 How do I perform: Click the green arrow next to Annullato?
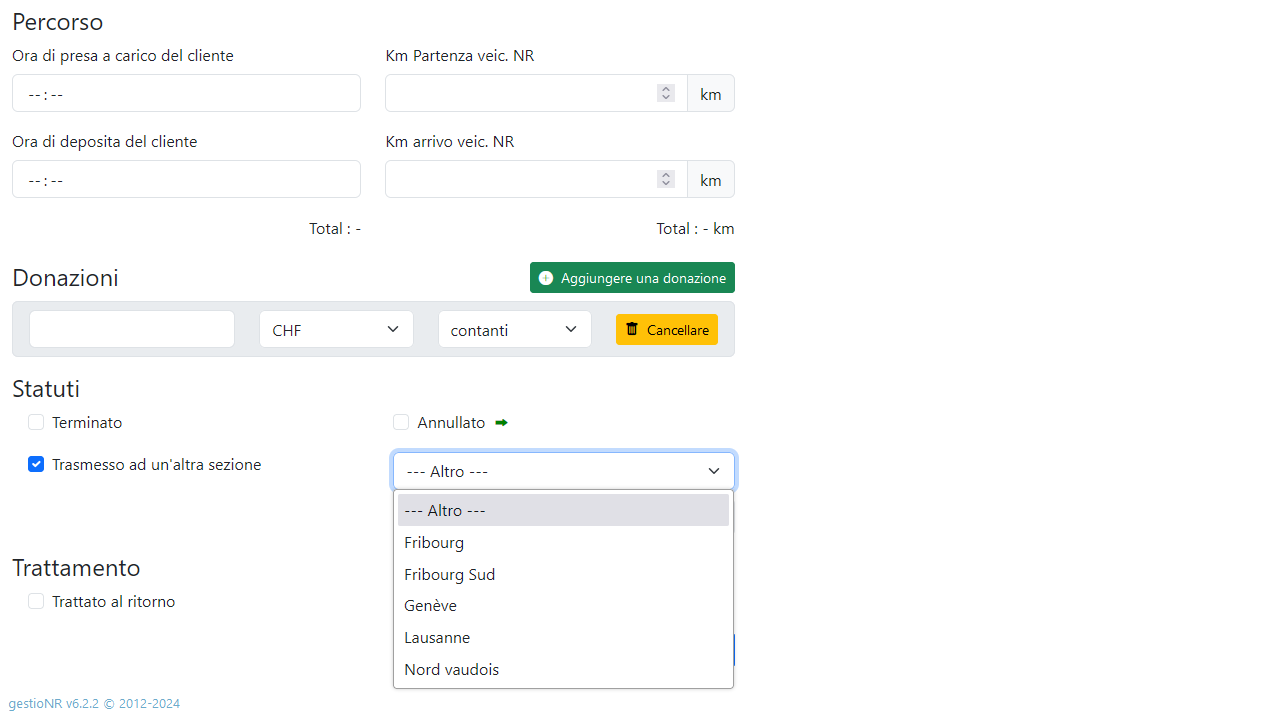pos(502,423)
